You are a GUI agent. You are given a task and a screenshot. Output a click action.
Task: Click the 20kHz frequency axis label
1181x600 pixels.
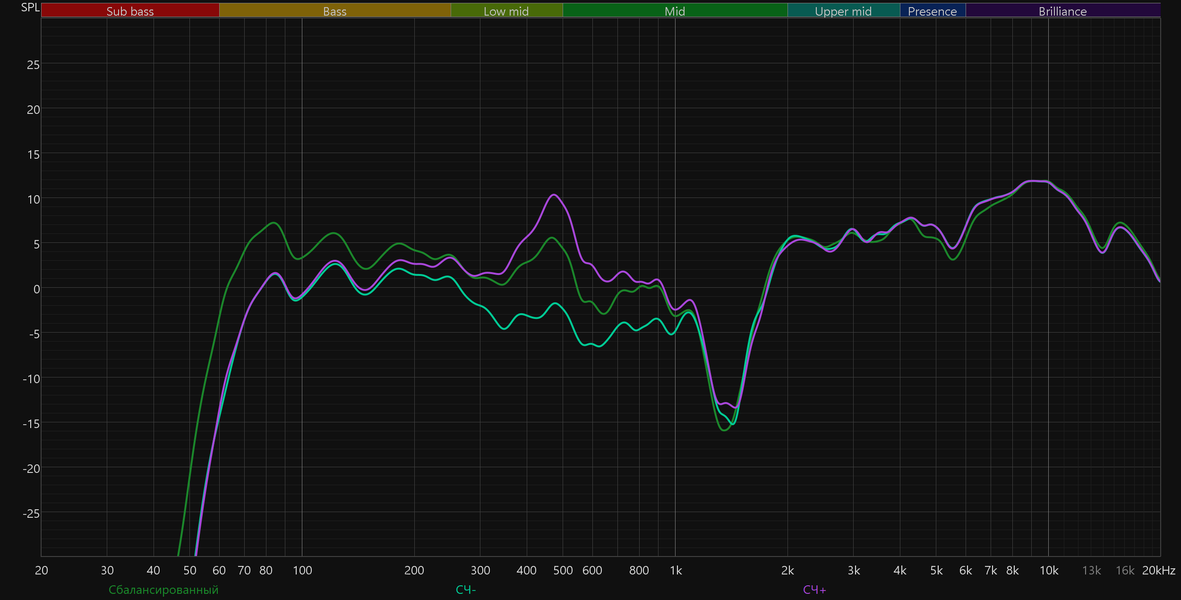1158,571
